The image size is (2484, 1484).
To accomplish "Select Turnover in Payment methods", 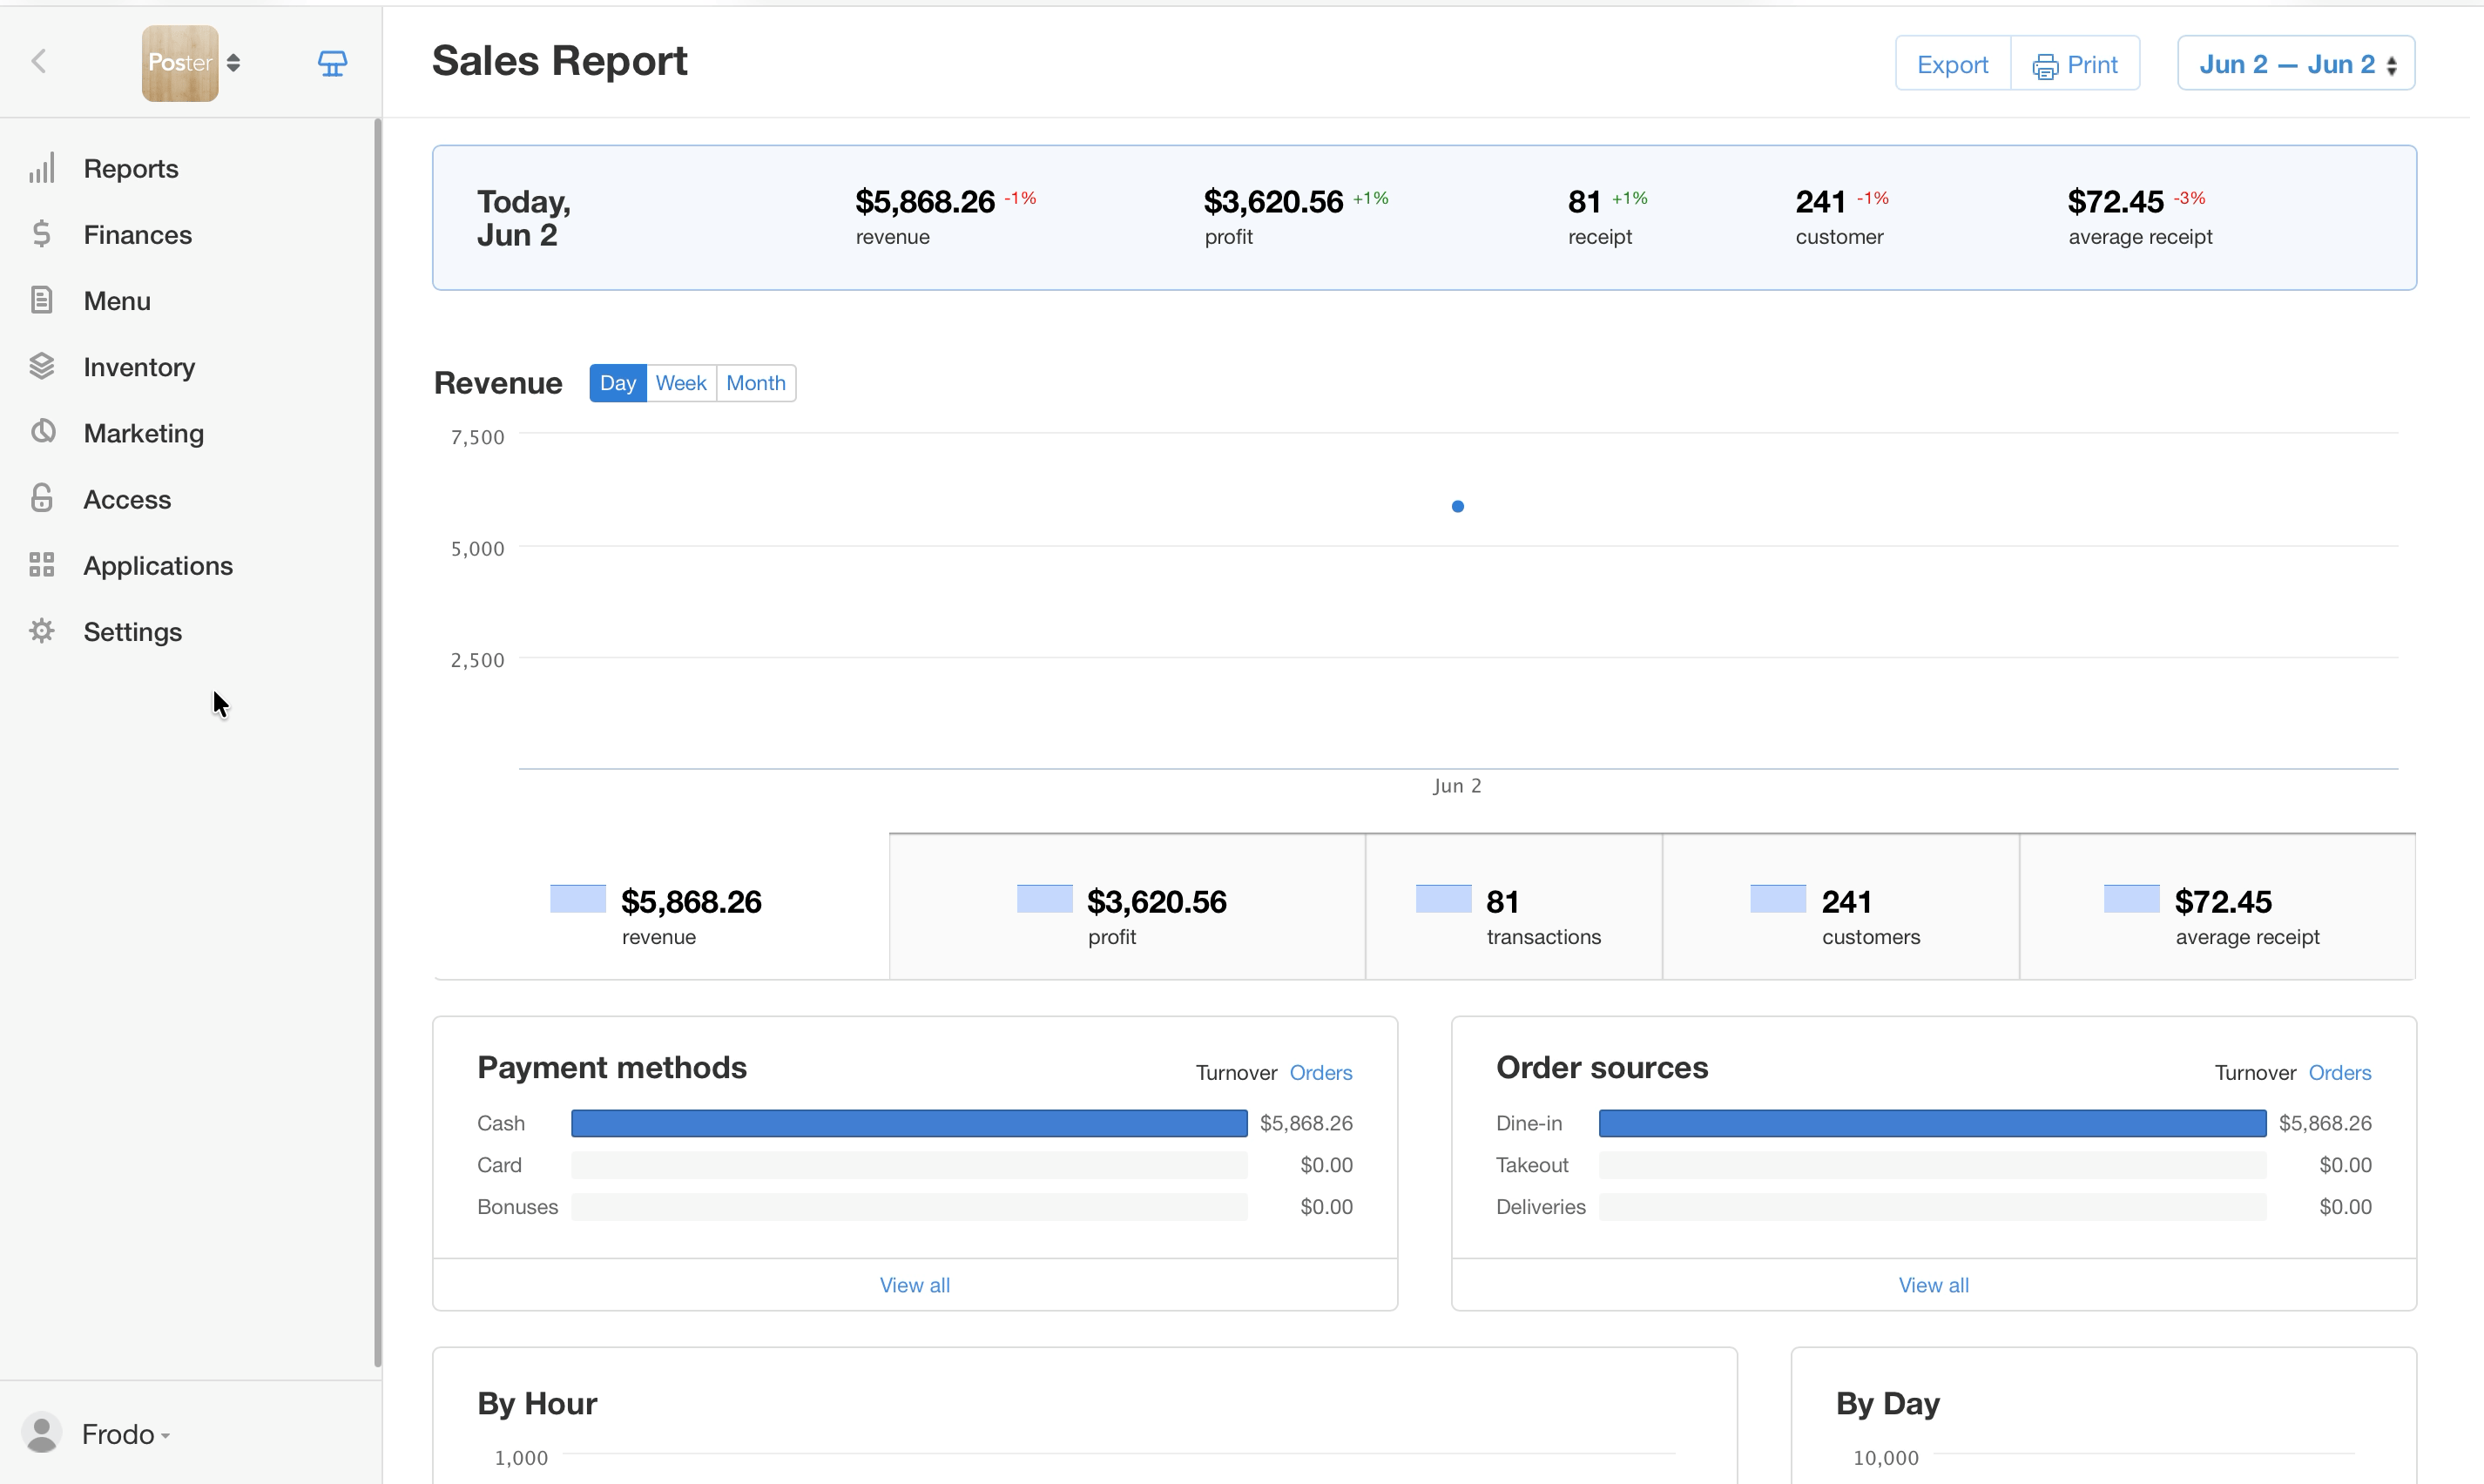I will 1236,1073.
